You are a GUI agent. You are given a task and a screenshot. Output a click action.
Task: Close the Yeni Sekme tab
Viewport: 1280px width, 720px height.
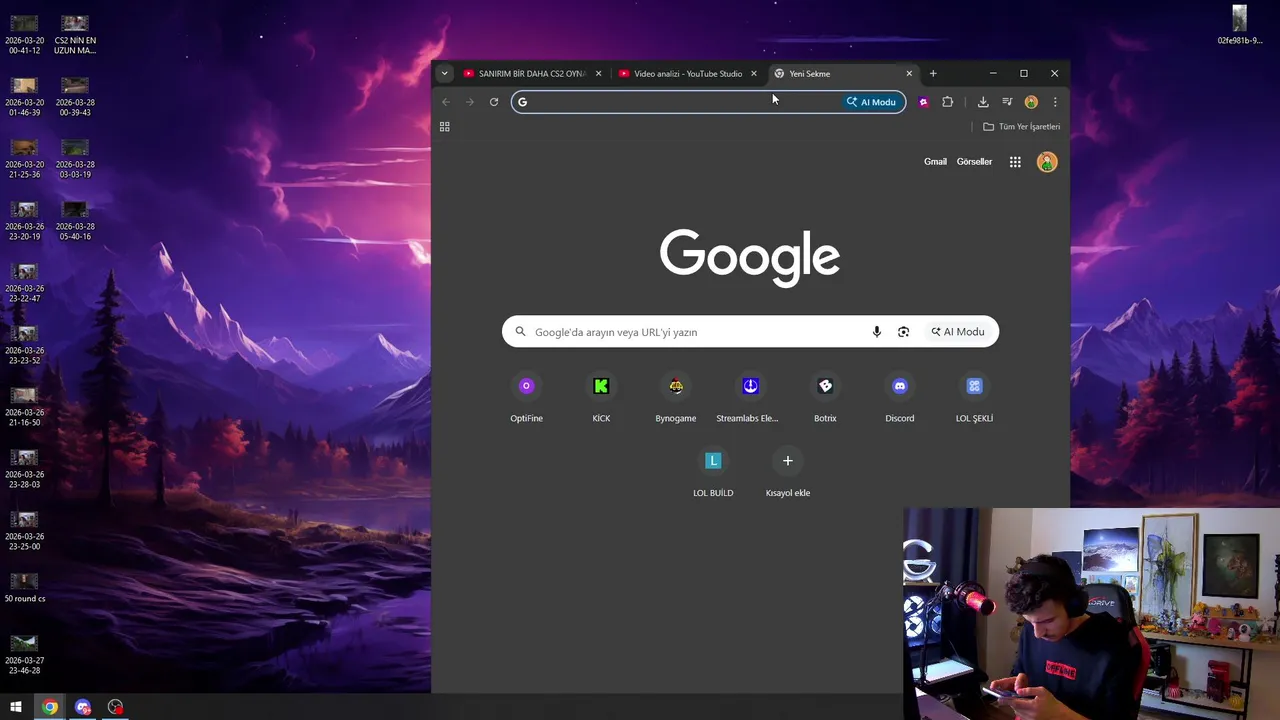909,73
